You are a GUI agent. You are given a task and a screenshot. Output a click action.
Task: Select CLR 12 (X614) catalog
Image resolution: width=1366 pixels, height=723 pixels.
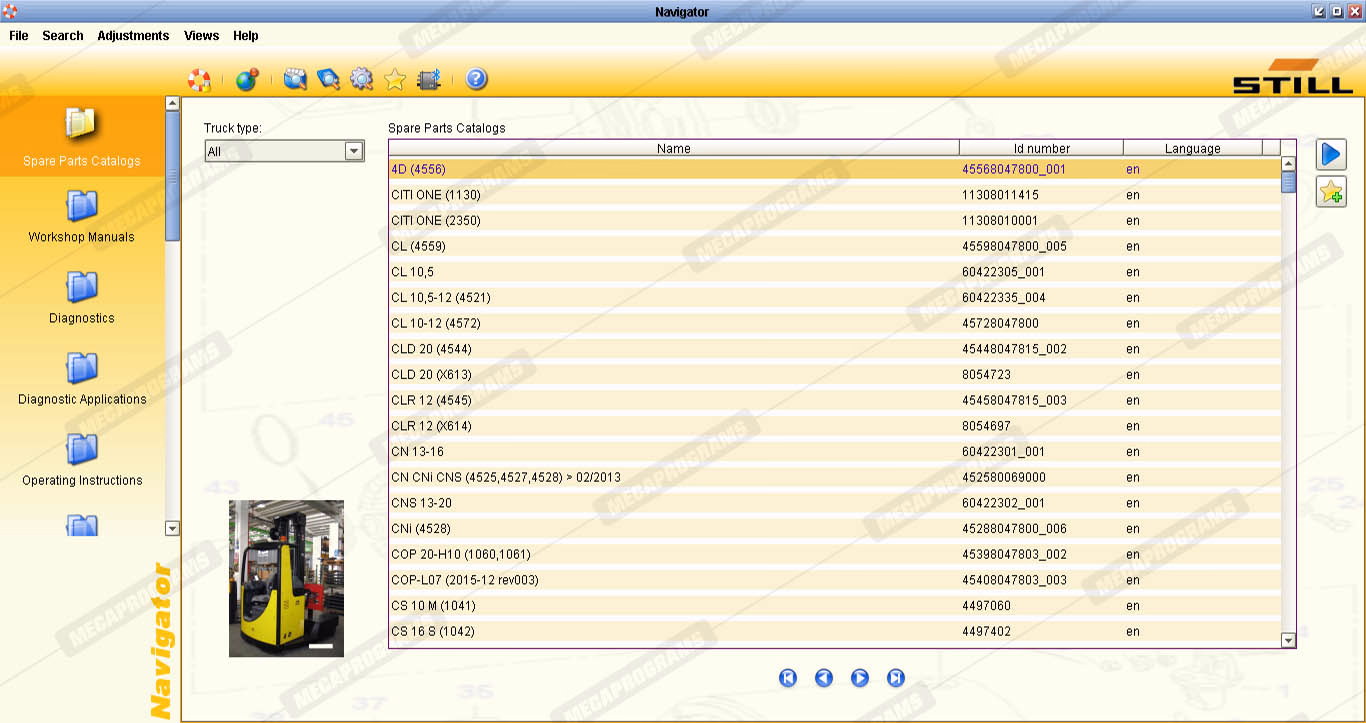pos(835,426)
